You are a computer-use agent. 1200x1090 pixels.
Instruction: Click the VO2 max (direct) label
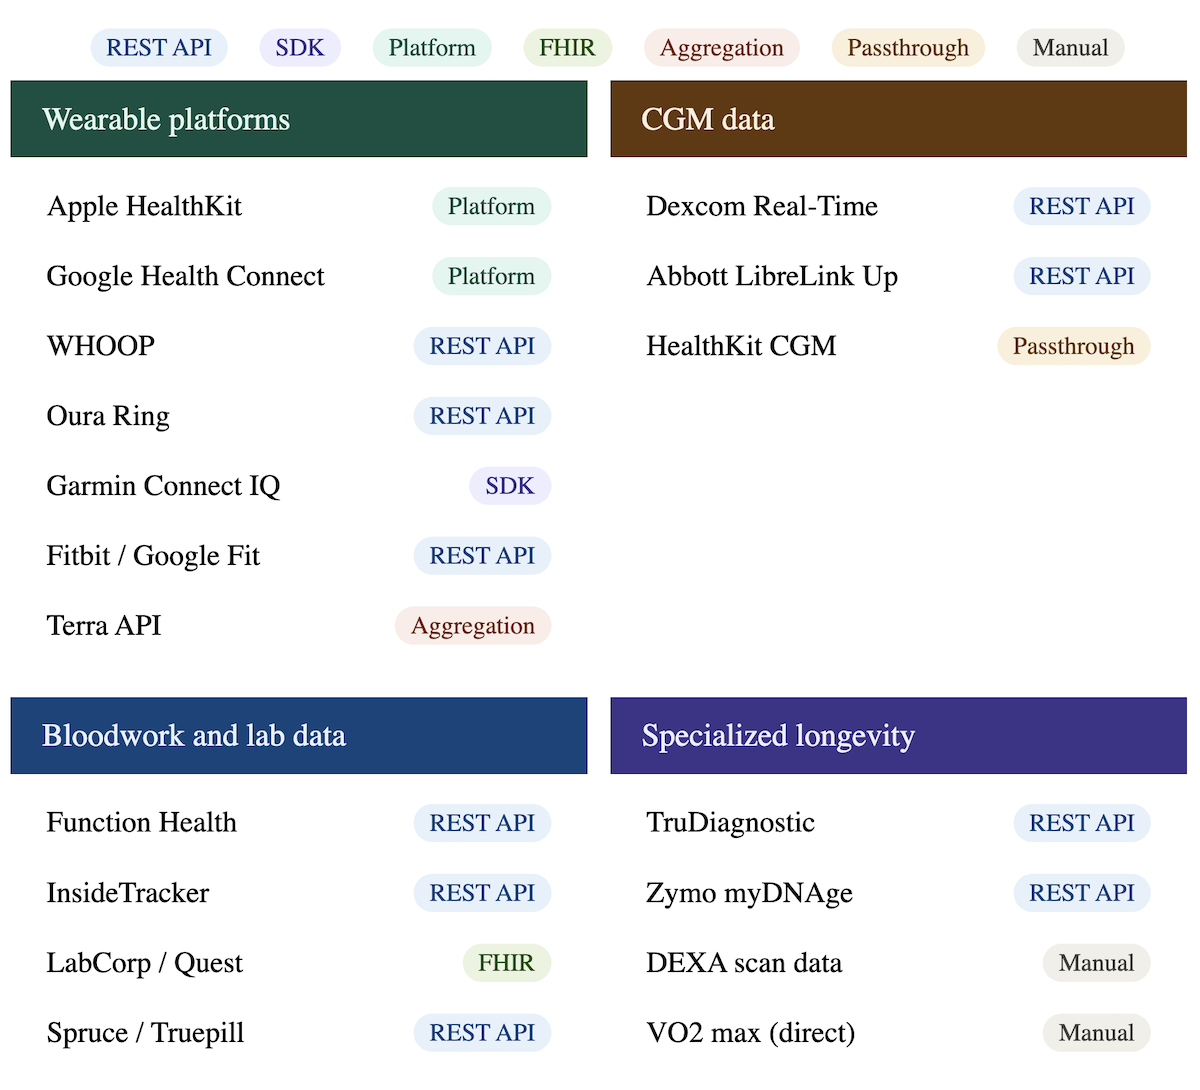tap(751, 1033)
